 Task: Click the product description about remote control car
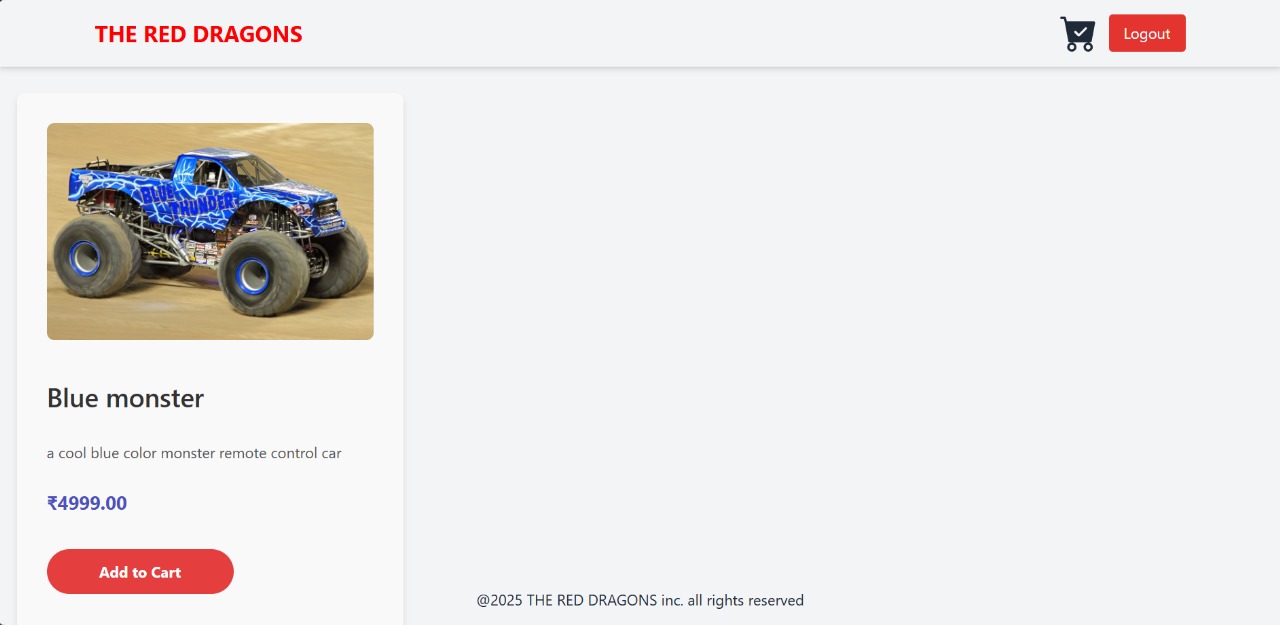click(194, 453)
